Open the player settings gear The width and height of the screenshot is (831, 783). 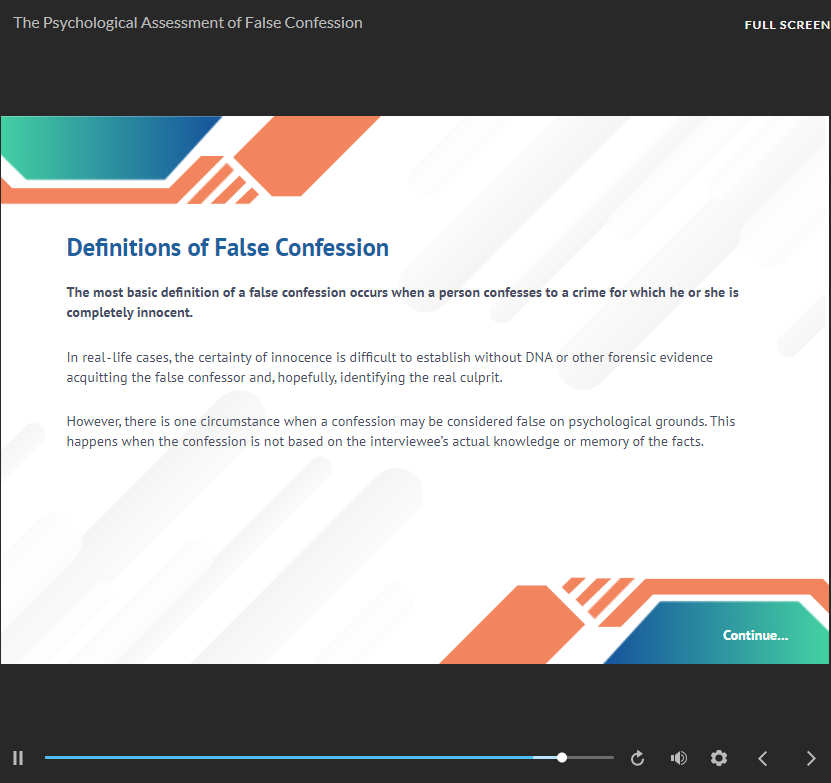click(x=718, y=758)
